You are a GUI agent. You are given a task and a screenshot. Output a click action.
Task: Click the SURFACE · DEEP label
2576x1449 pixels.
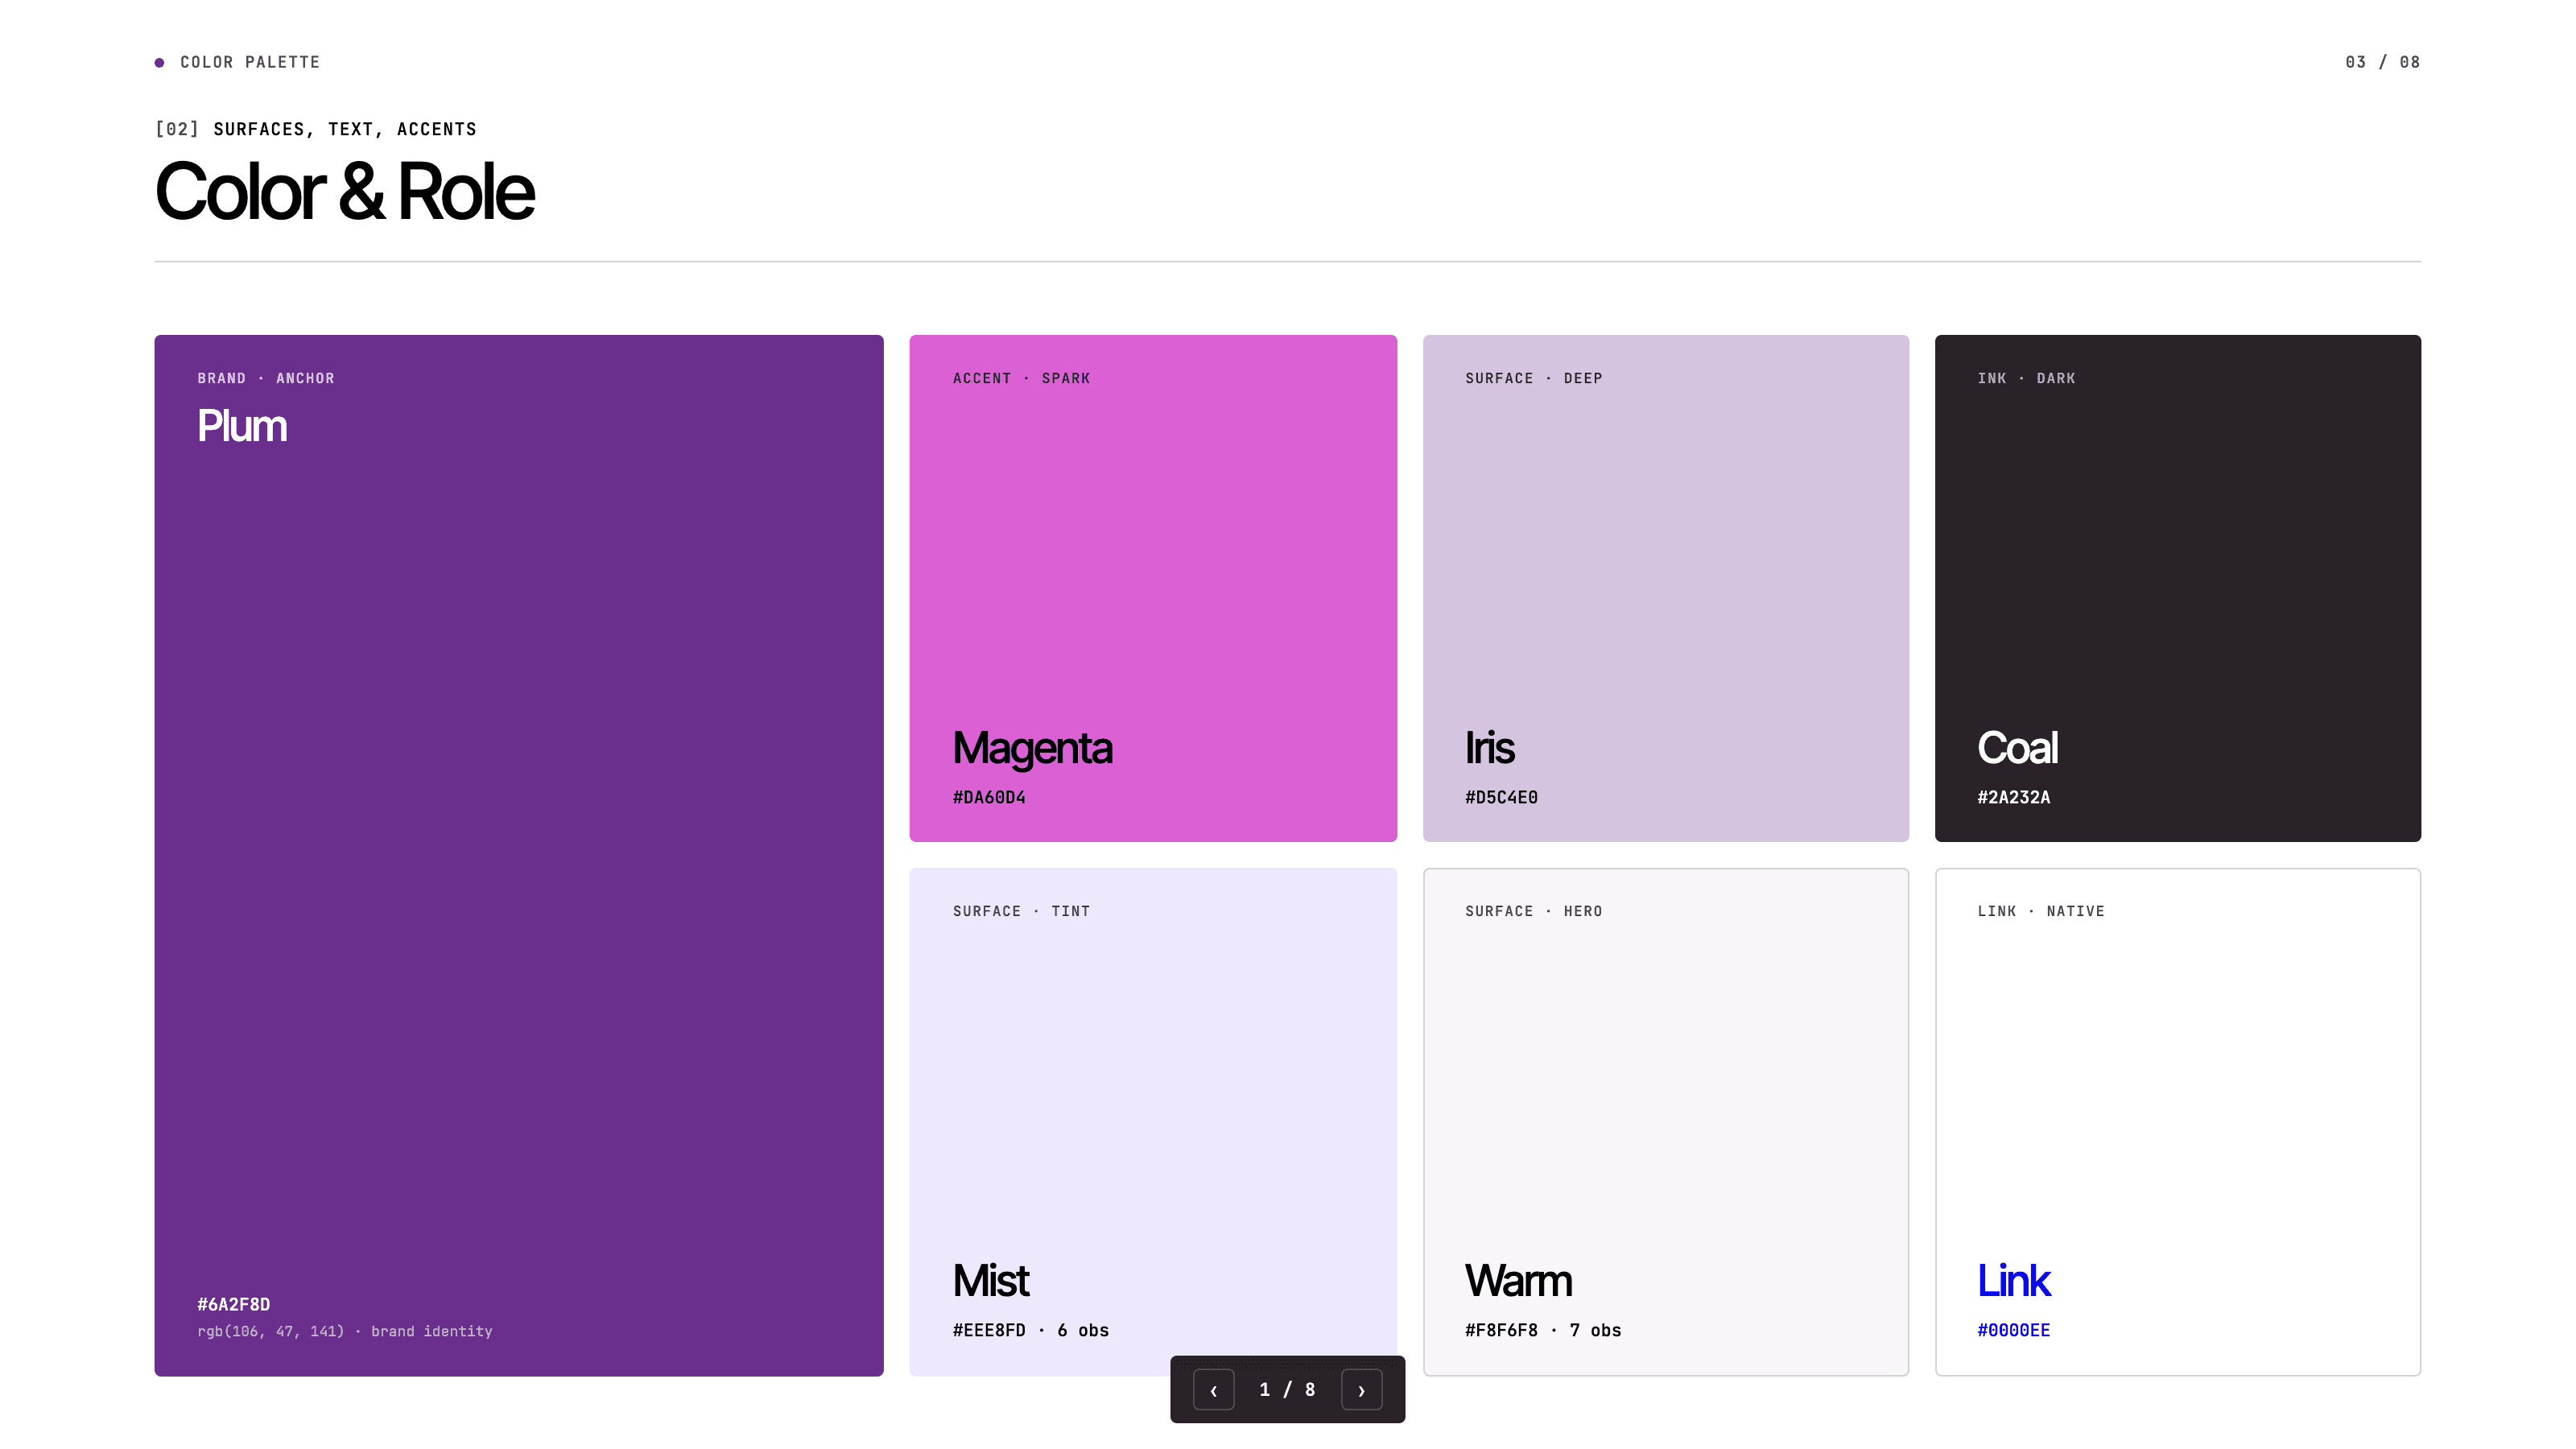tap(1533, 378)
